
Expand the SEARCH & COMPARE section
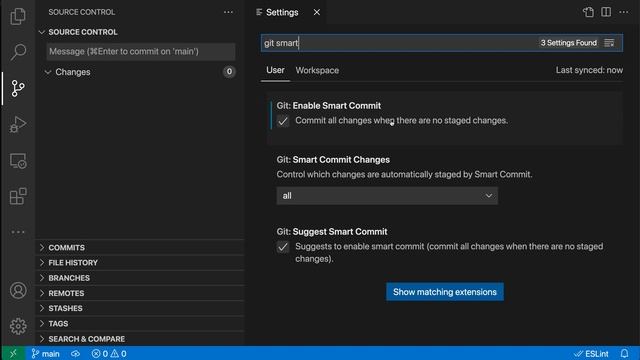140,339
